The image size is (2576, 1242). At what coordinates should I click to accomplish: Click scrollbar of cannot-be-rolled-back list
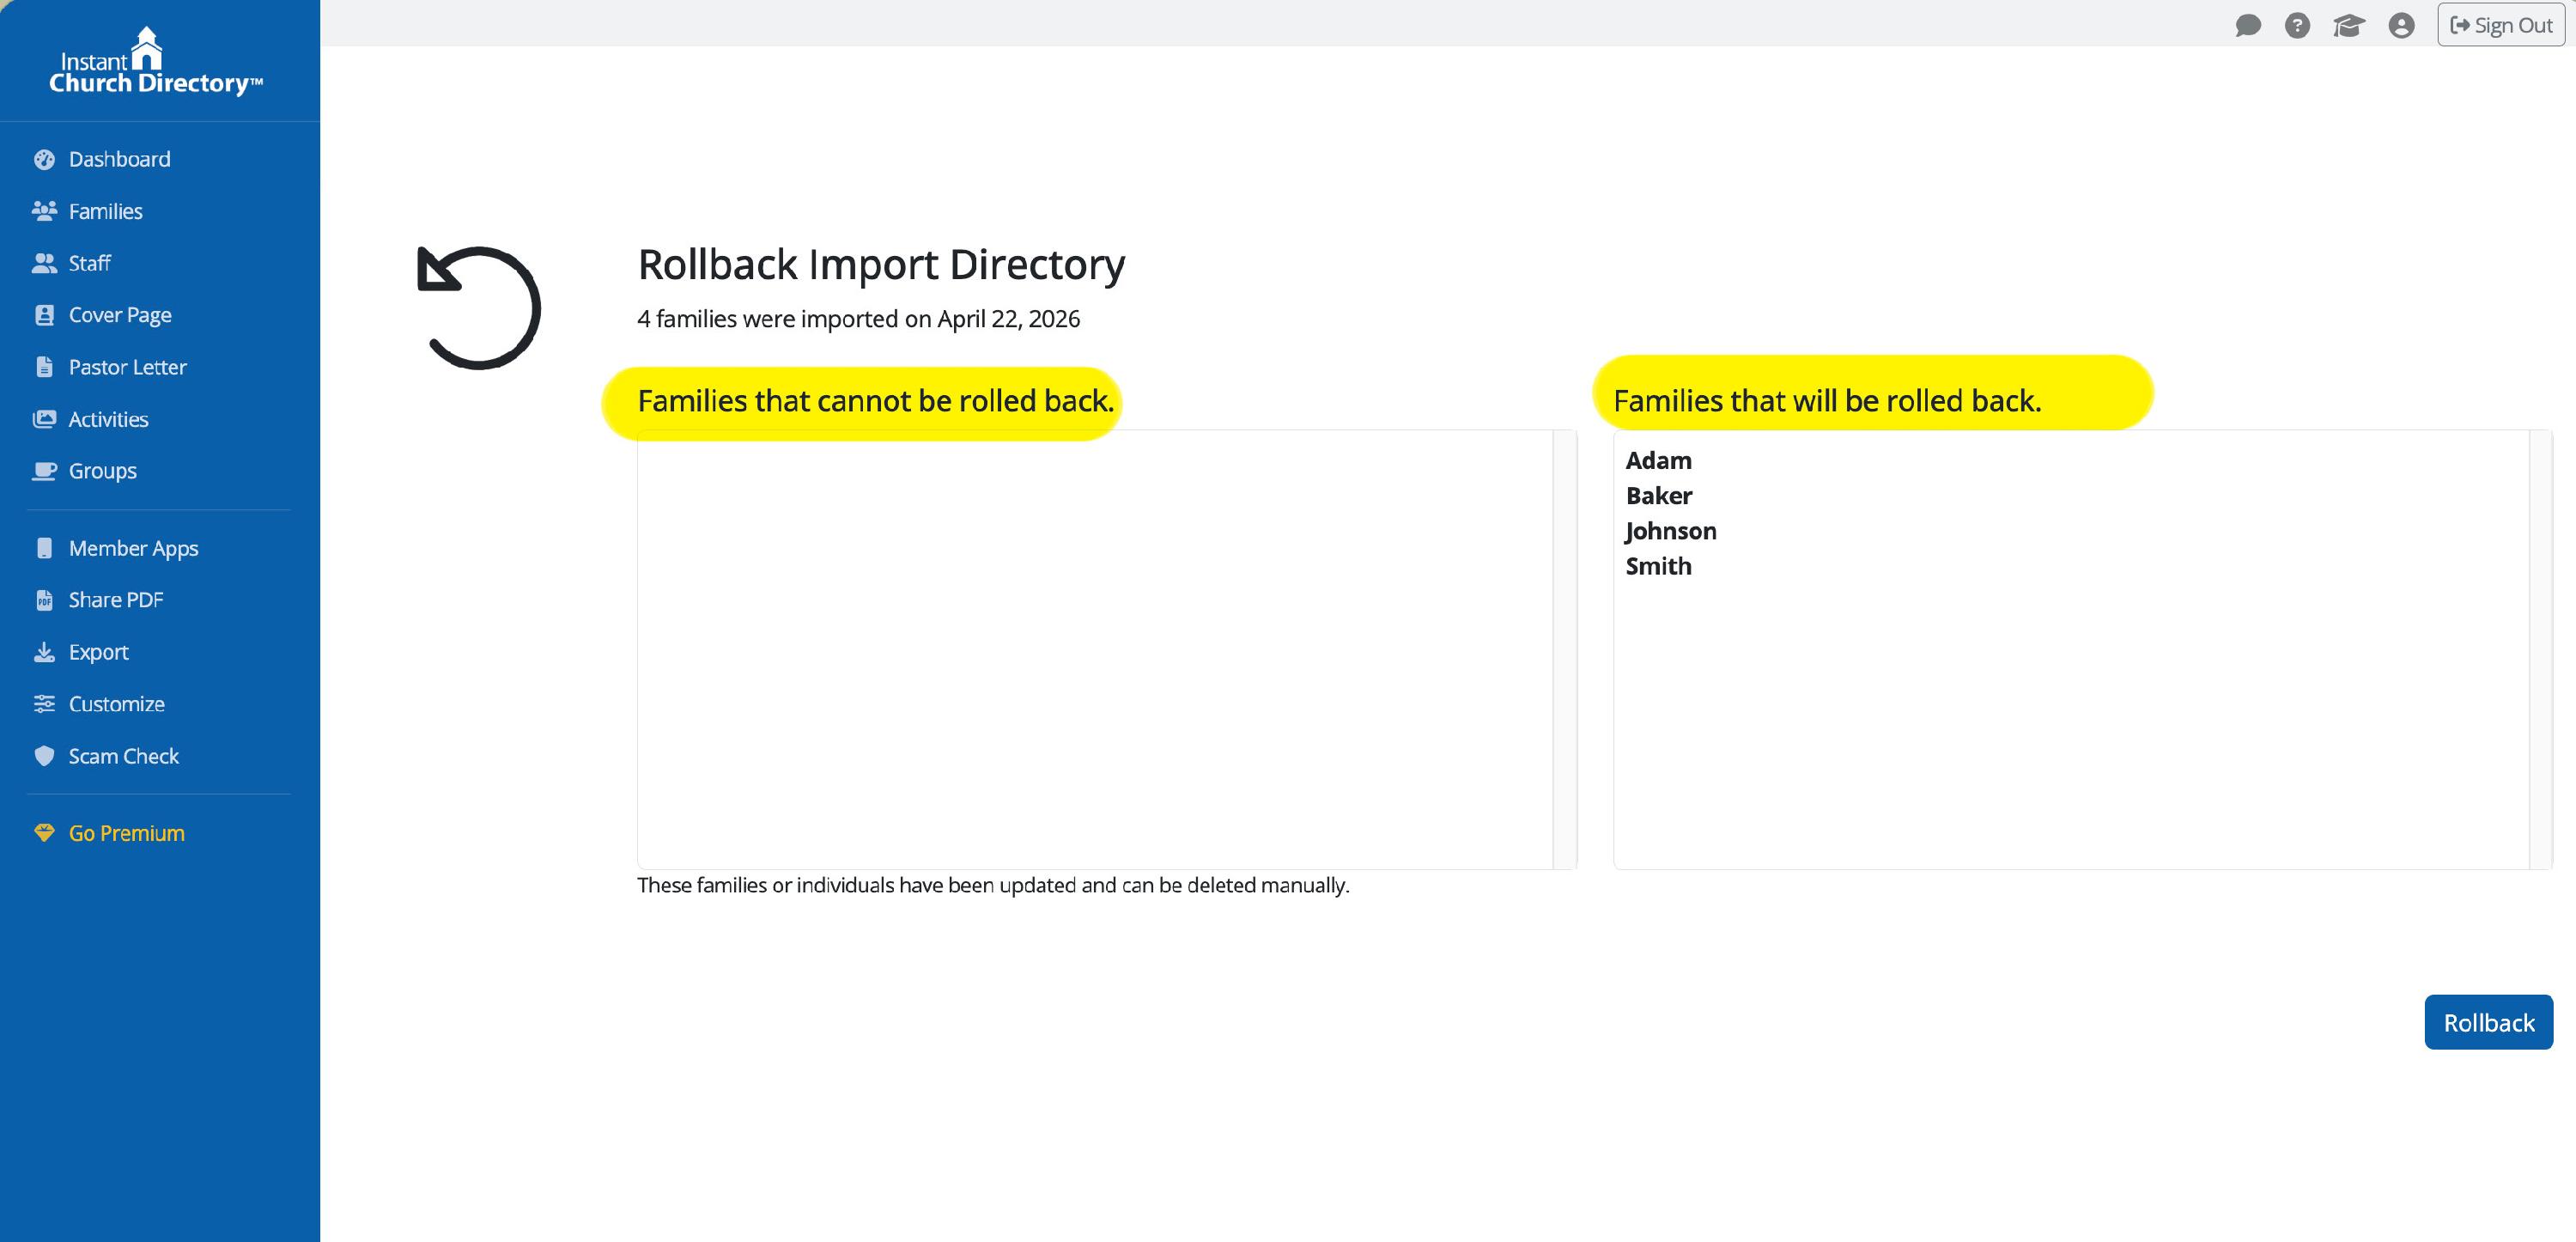[x=1565, y=649]
